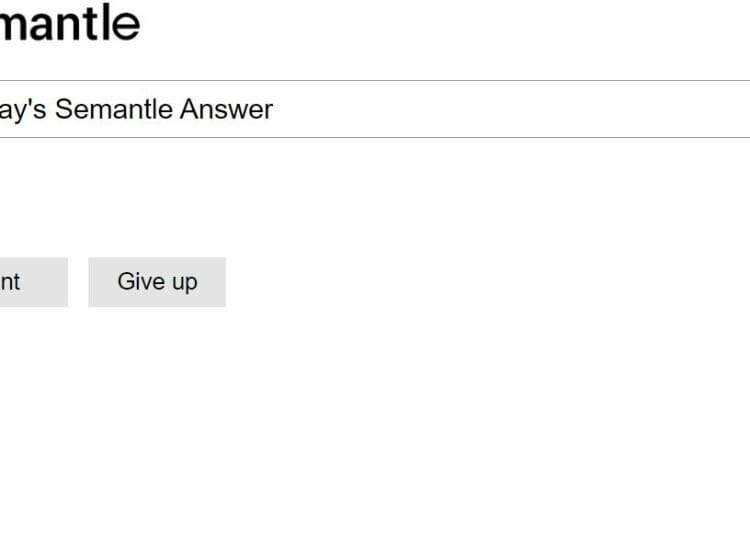Click the button left of Give up
This screenshot has height=536, width=750.
[x=33, y=282]
